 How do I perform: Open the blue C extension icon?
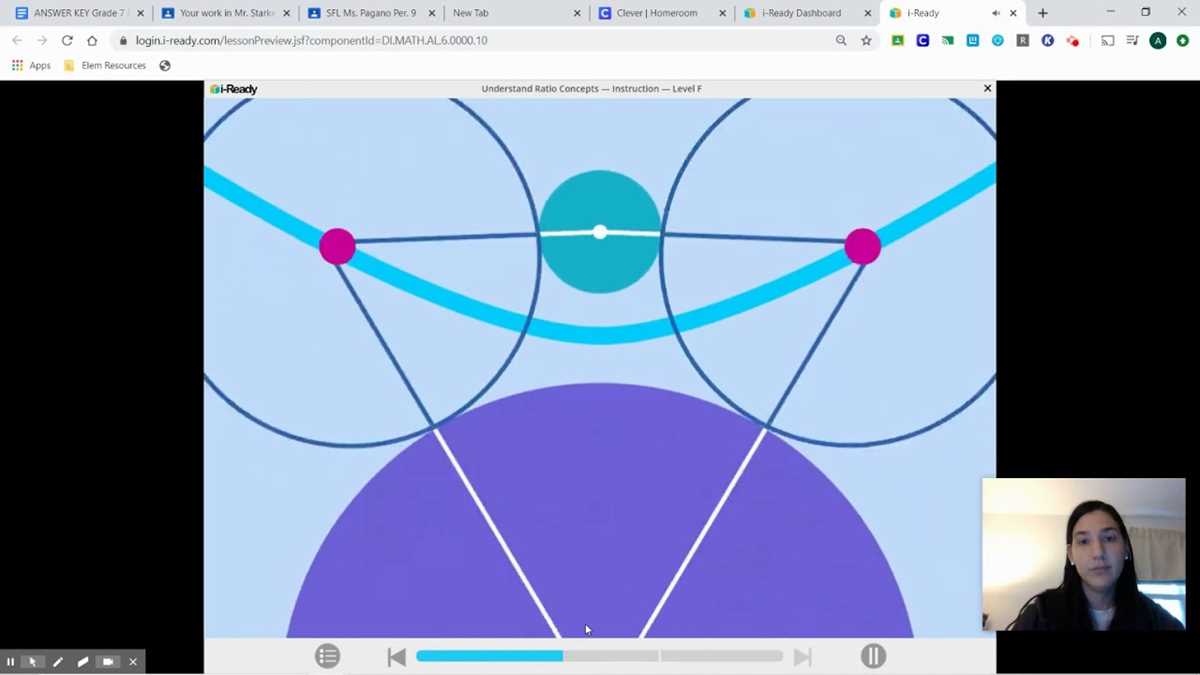922,40
